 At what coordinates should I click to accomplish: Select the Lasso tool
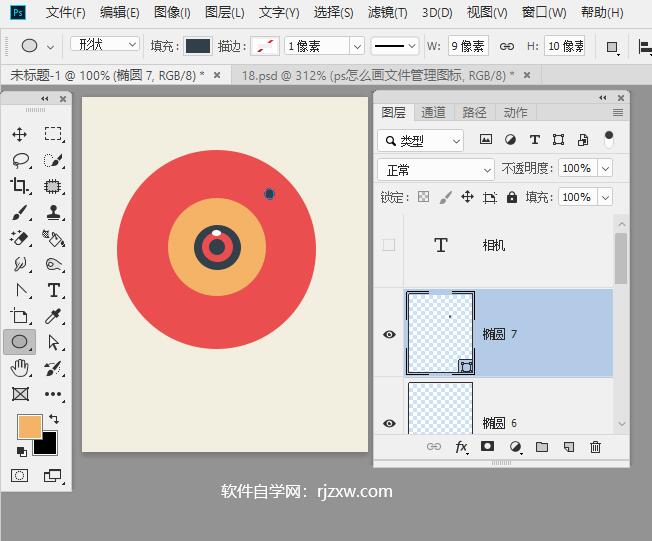pyautogui.click(x=20, y=160)
